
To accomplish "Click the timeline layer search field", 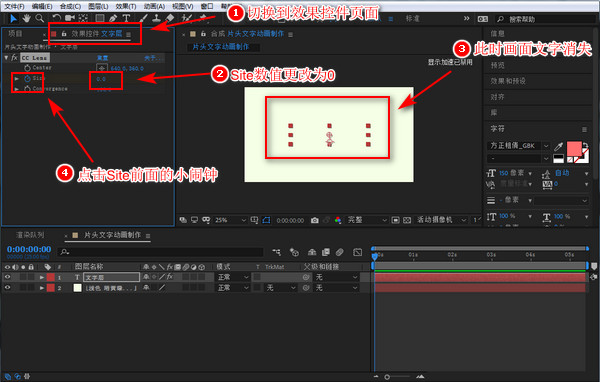I will 161,252.
